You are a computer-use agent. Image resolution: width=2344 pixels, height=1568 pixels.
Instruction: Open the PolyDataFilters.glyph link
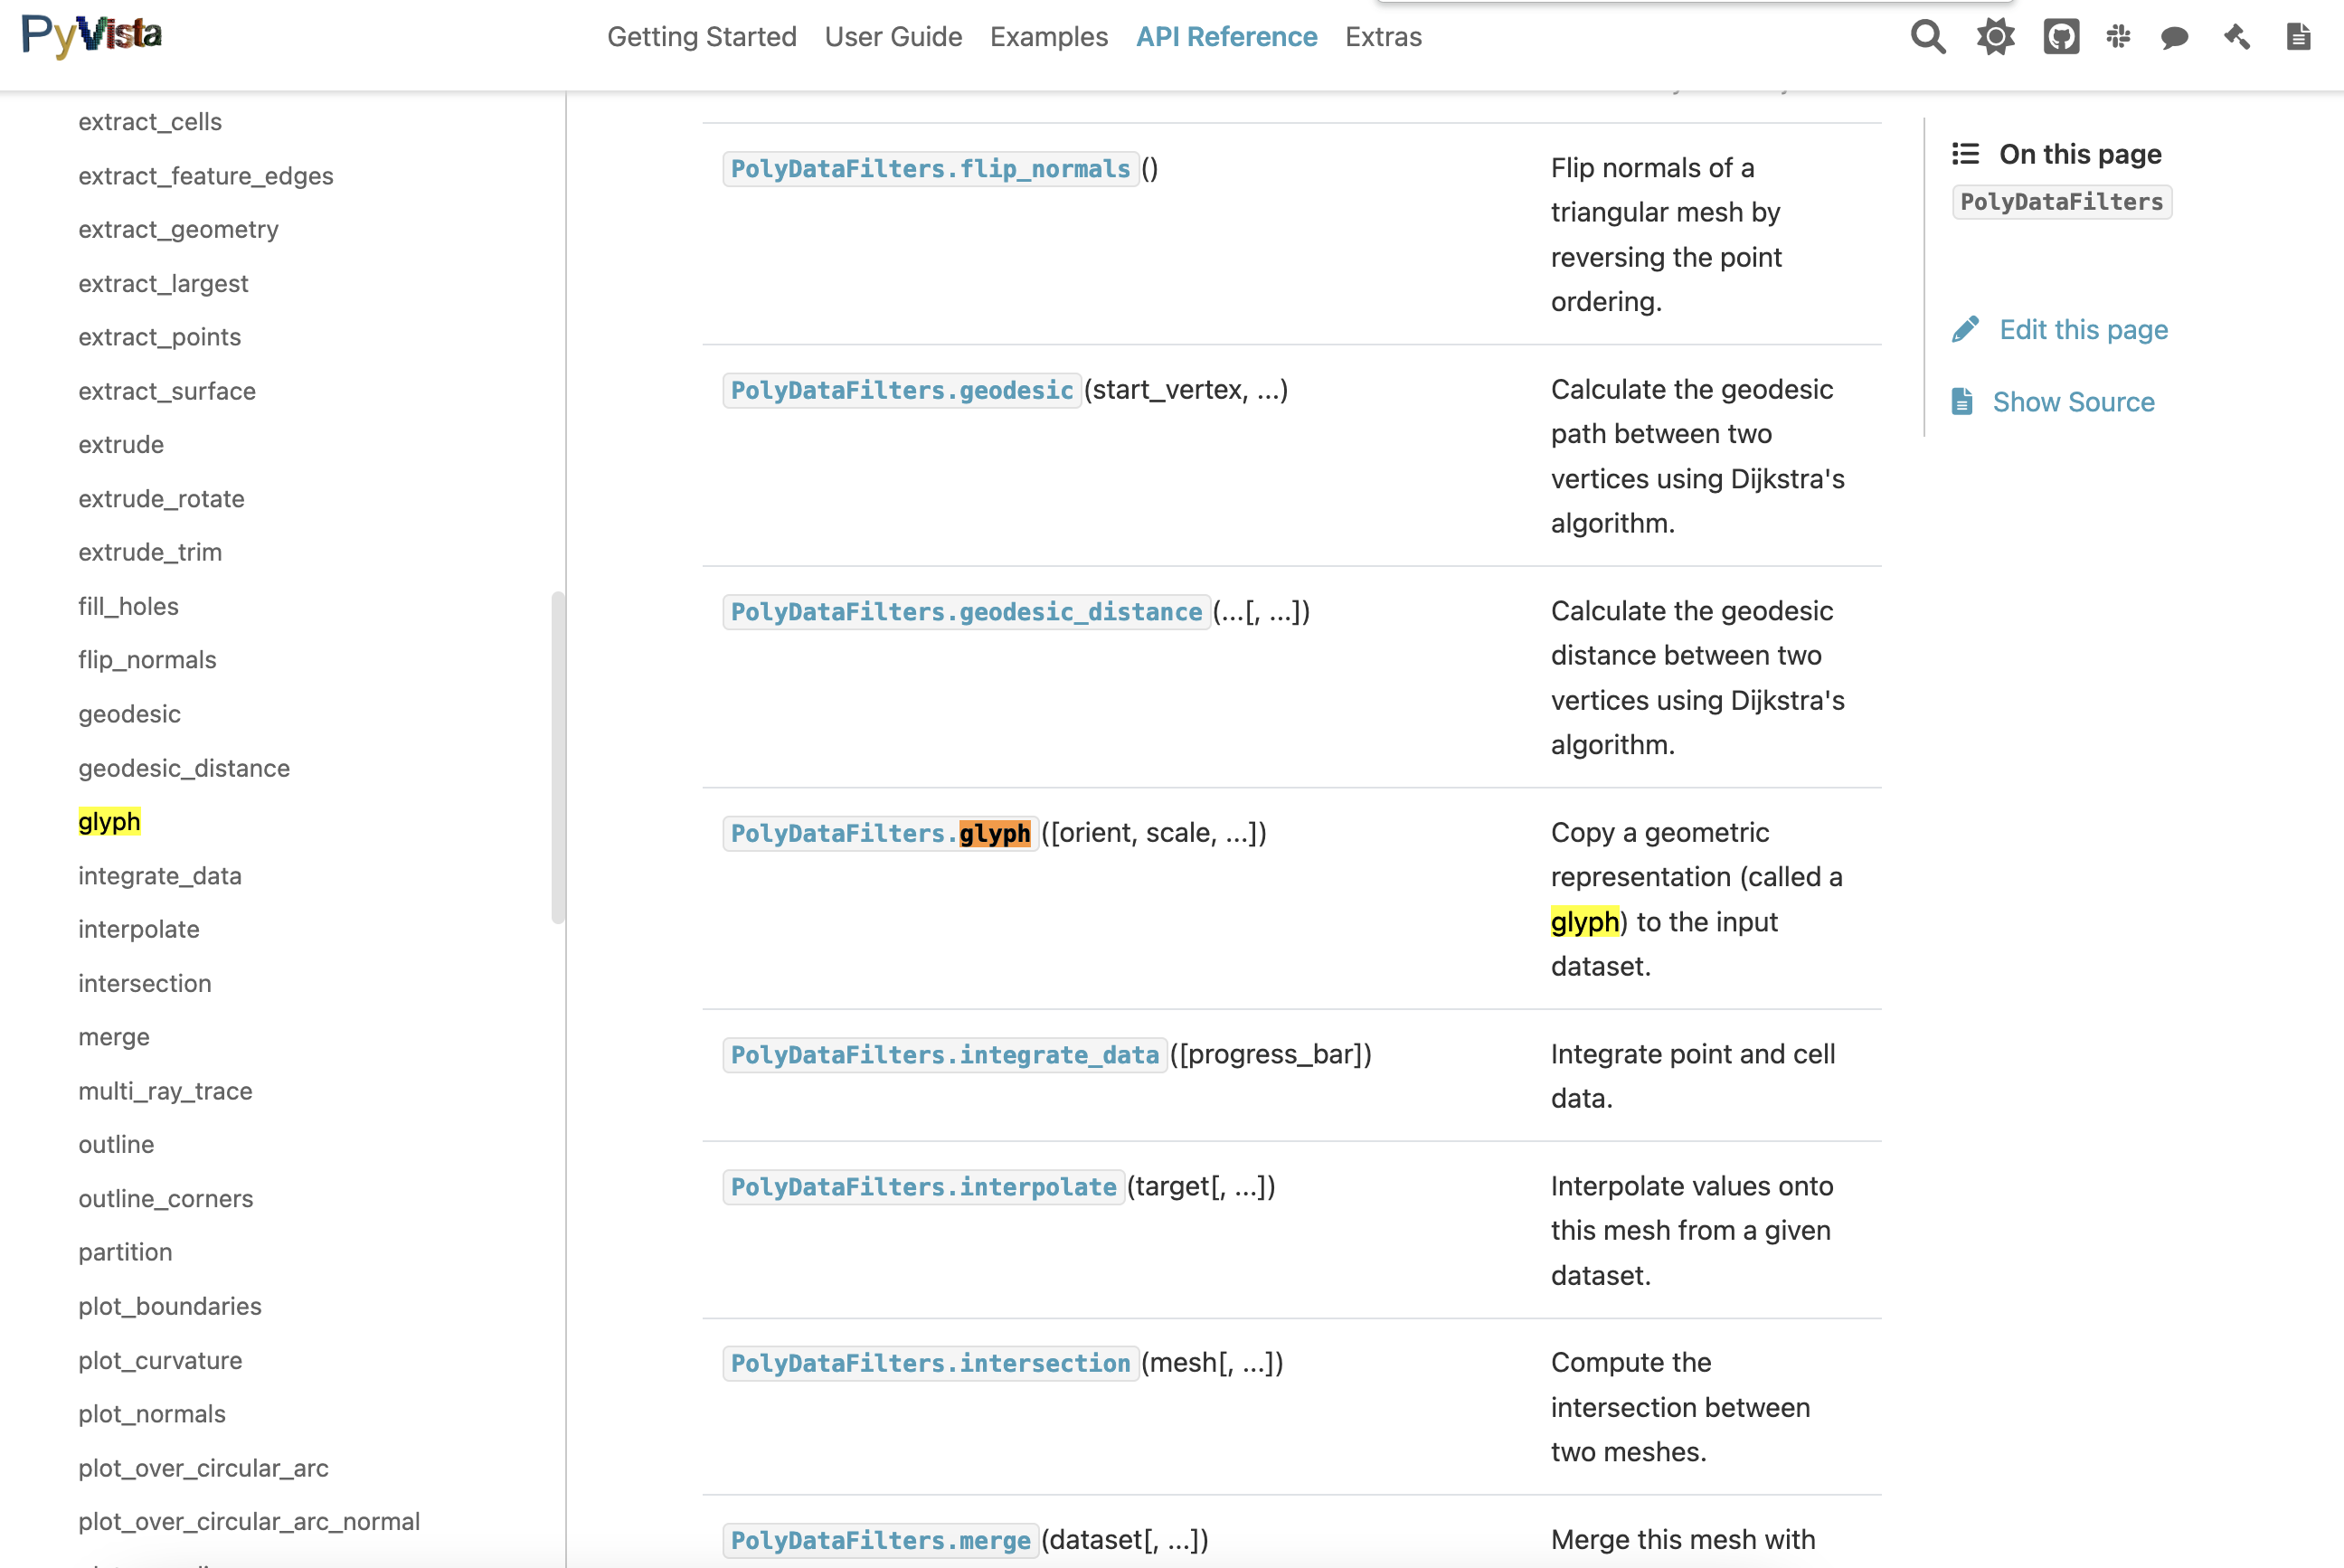pyautogui.click(x=880, y=834)
